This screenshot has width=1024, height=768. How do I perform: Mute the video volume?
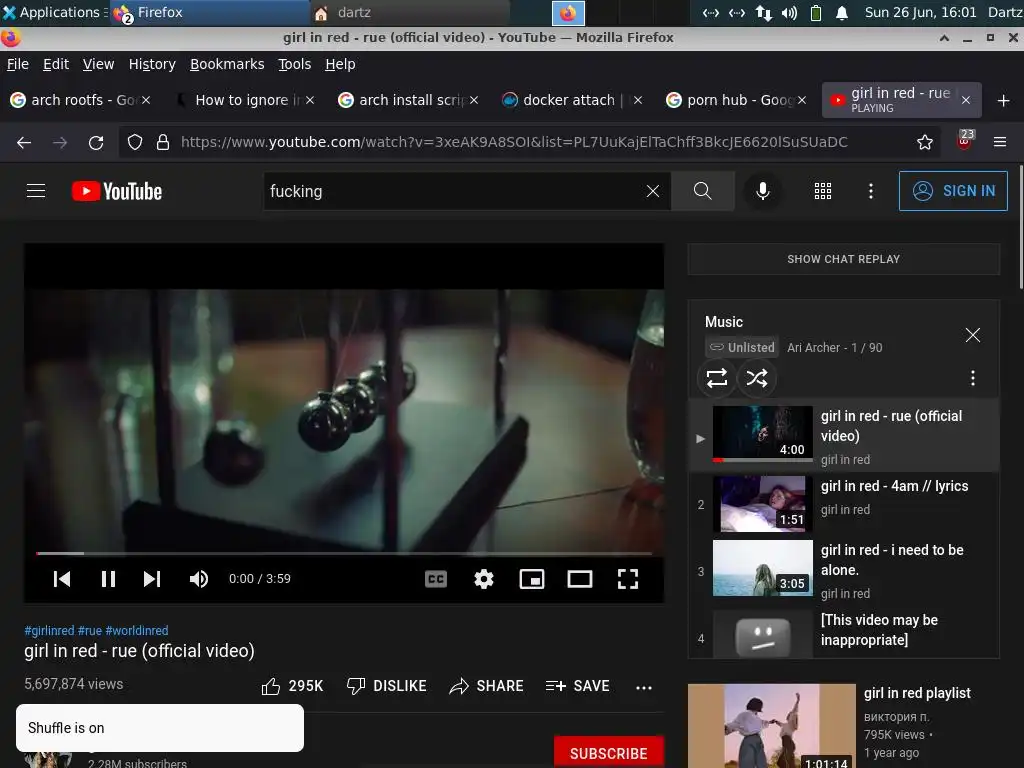tap(199, 579)
